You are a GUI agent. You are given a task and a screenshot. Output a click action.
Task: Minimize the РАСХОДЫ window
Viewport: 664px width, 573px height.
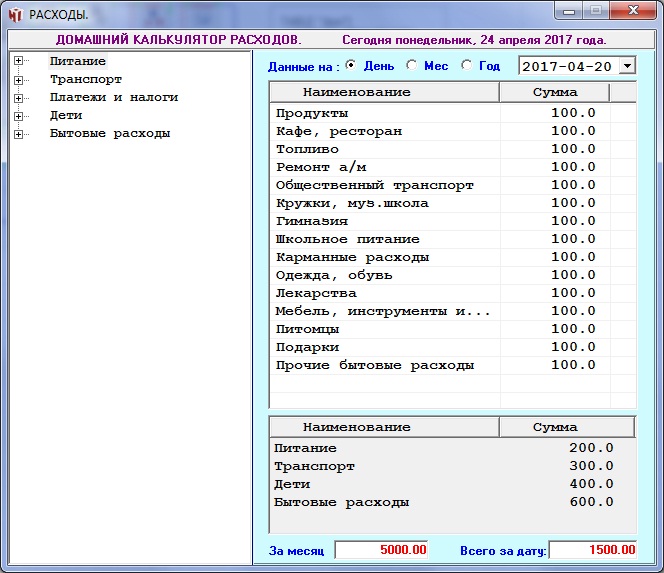[569, 11]
